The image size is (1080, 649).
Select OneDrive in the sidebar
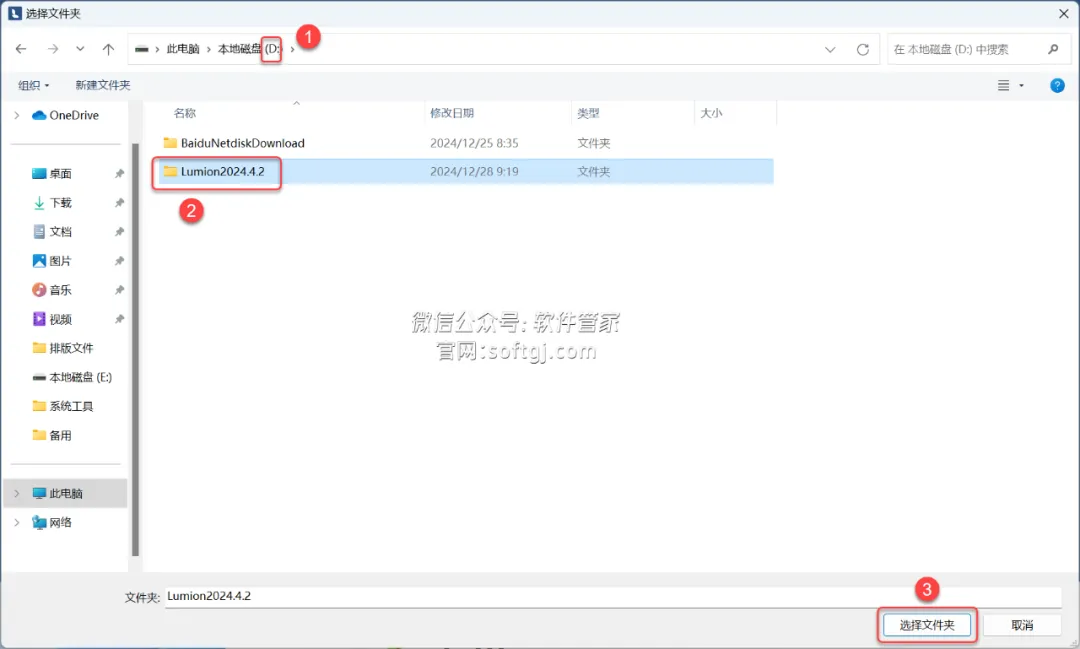(x=65, y=115)
